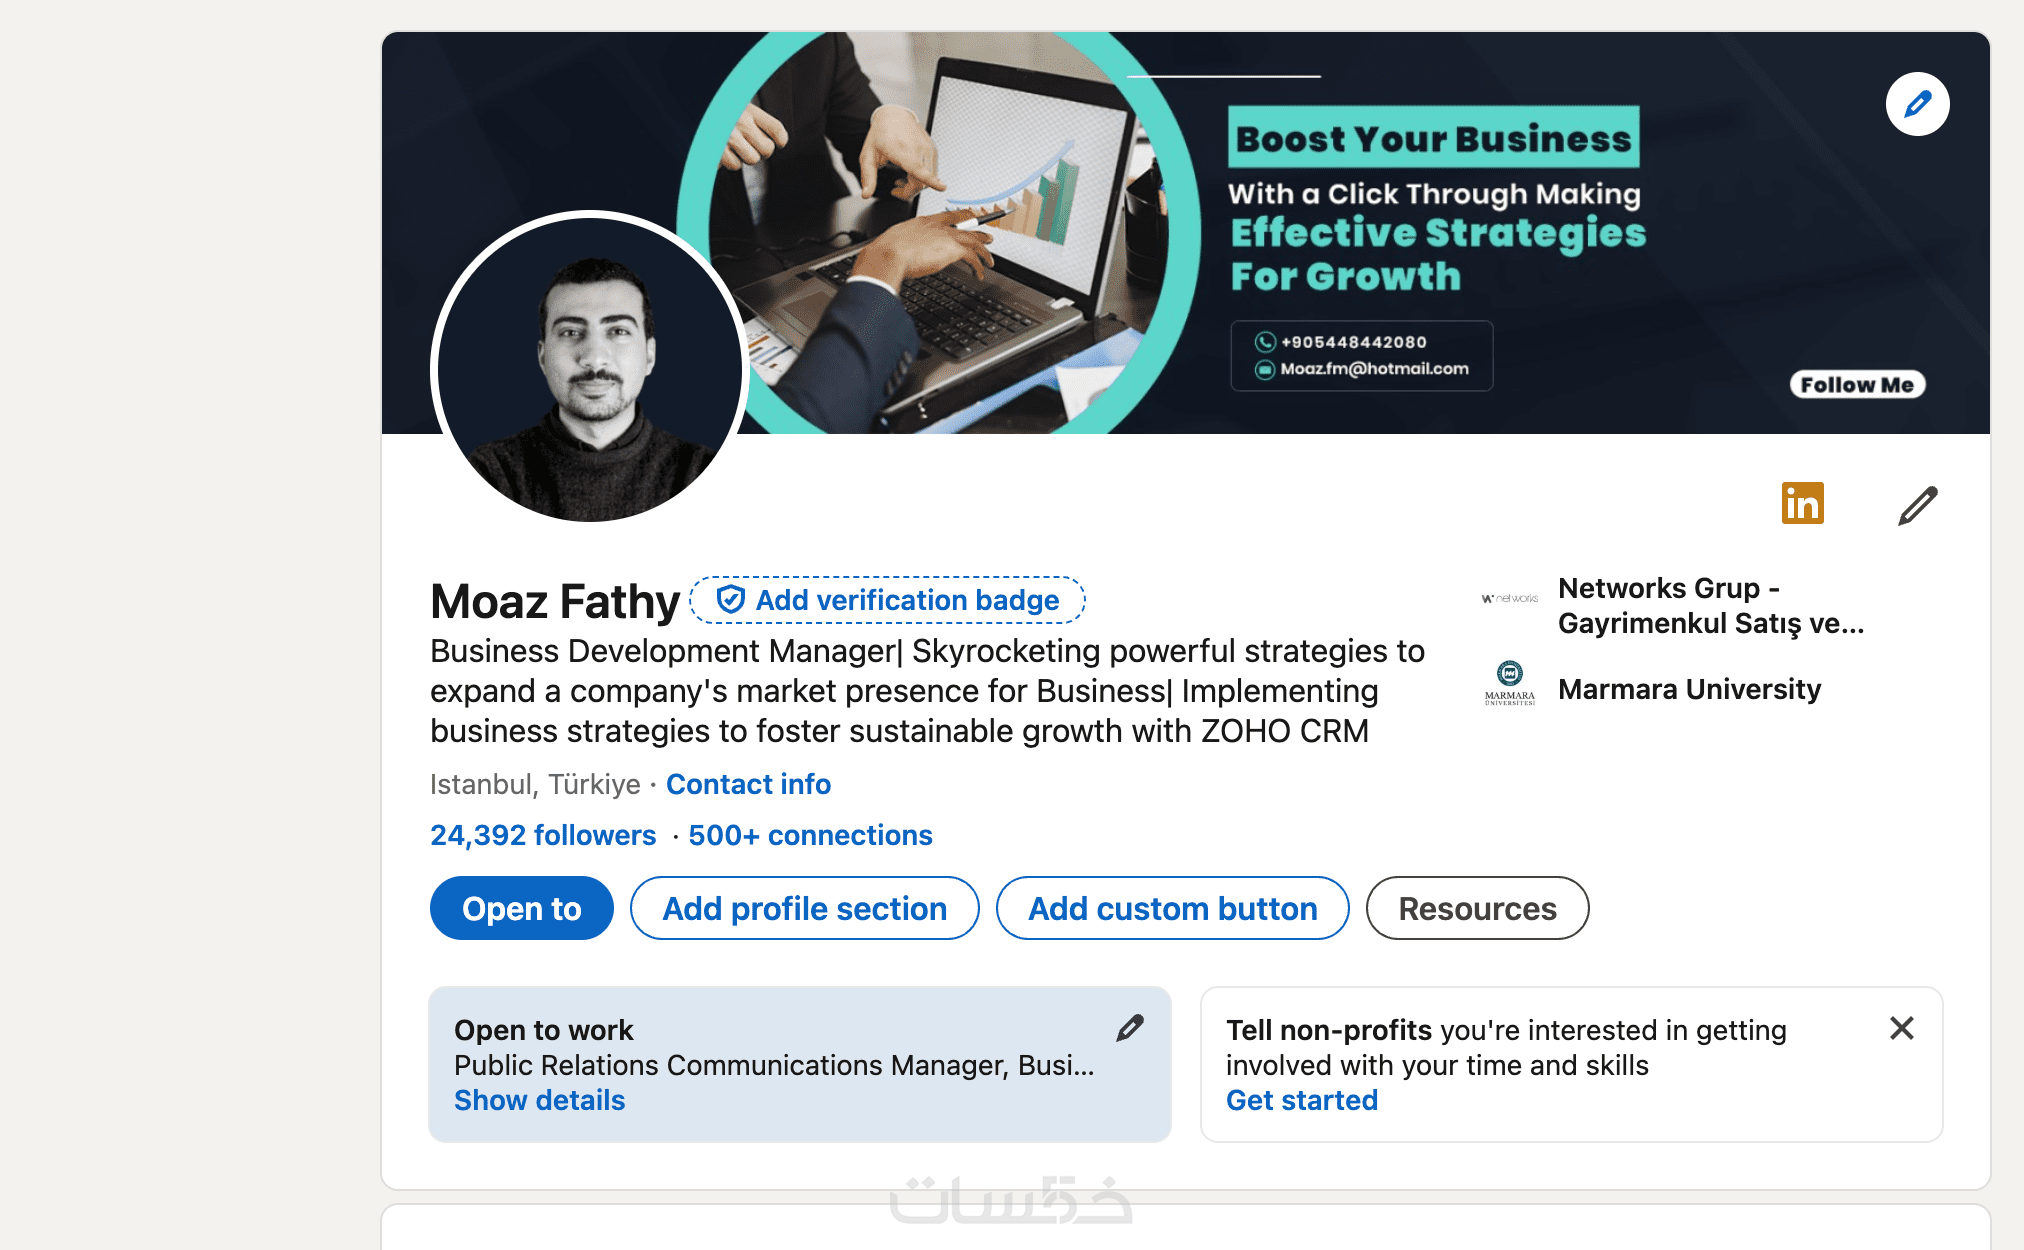View 500+ connections

tap(810, 835)
